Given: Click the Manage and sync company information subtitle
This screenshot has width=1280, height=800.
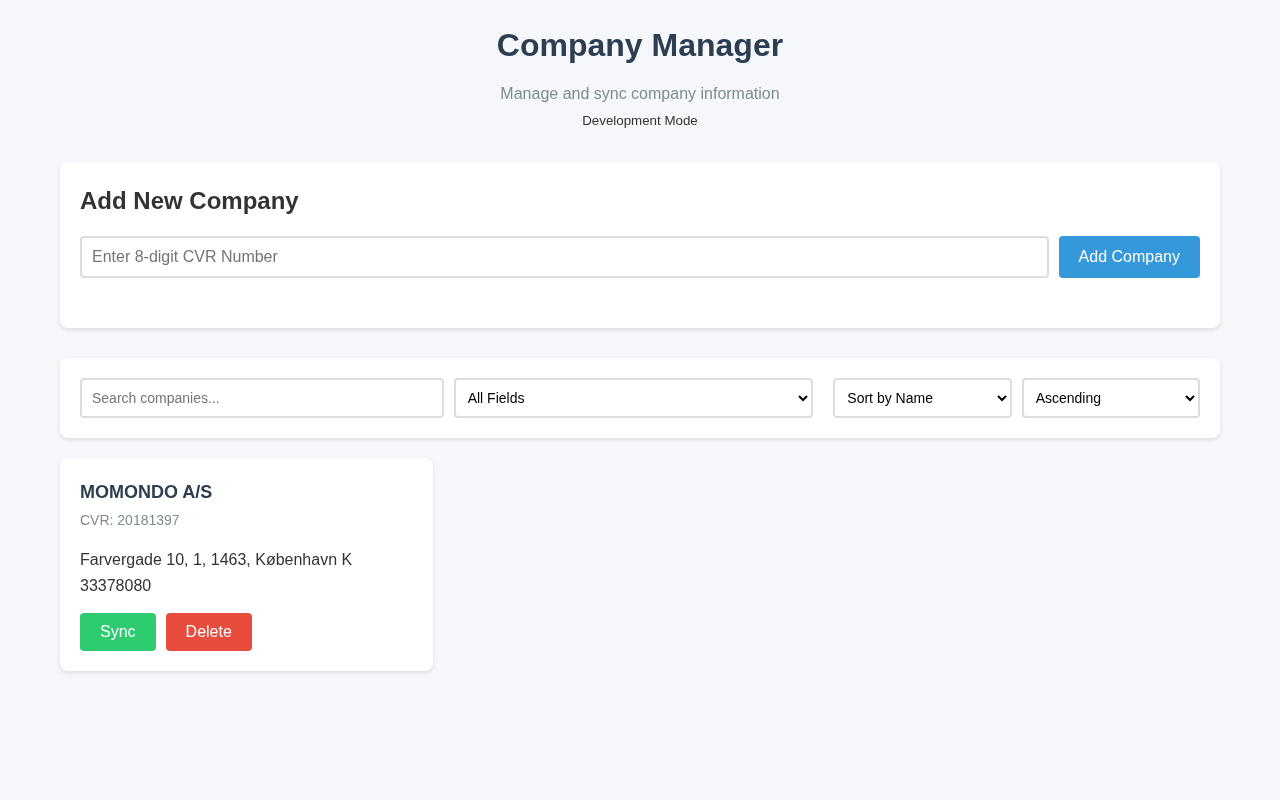Looking at the screenshot, I should (x=640, y=94).
